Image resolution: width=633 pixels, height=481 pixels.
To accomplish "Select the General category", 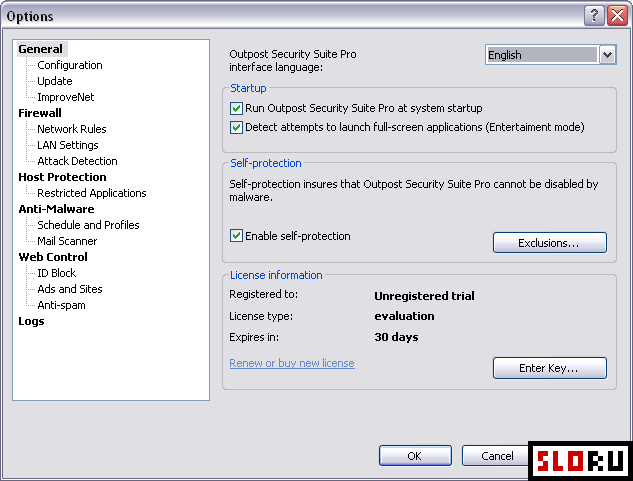I will (40, 49).
